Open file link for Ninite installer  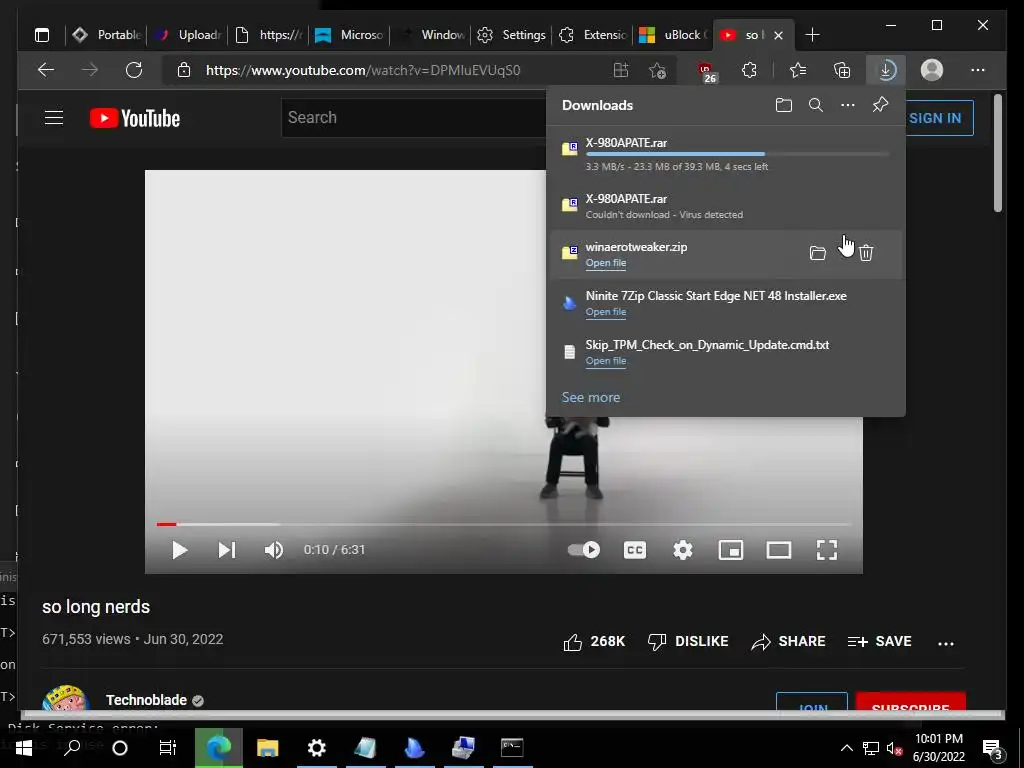[x=605, y=312]
